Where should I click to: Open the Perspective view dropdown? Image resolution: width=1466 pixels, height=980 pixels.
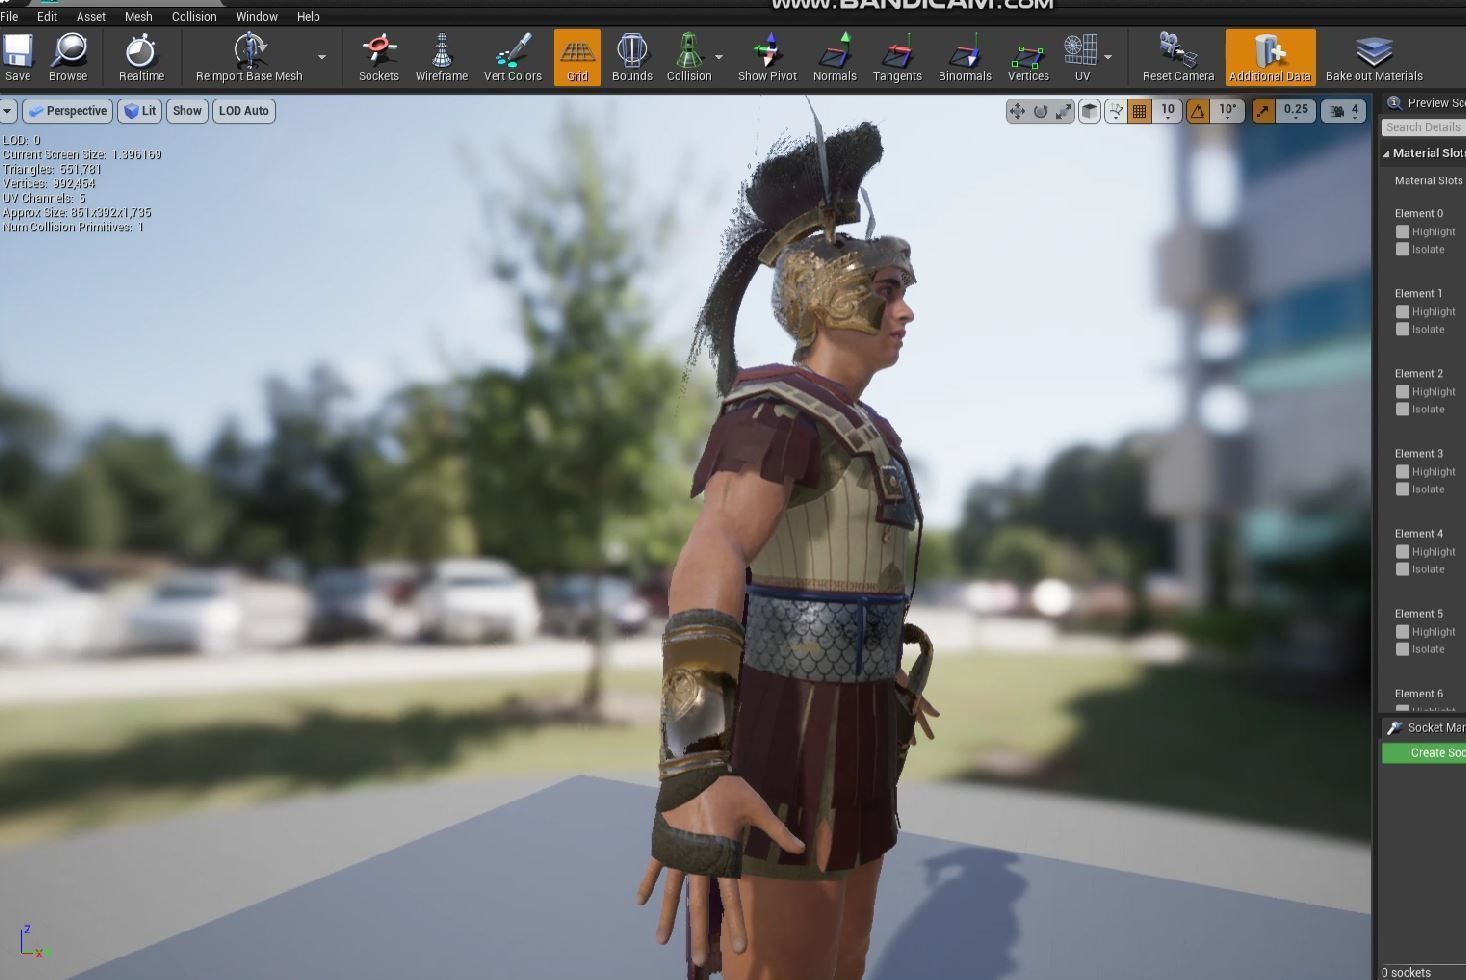coord(67,110)
